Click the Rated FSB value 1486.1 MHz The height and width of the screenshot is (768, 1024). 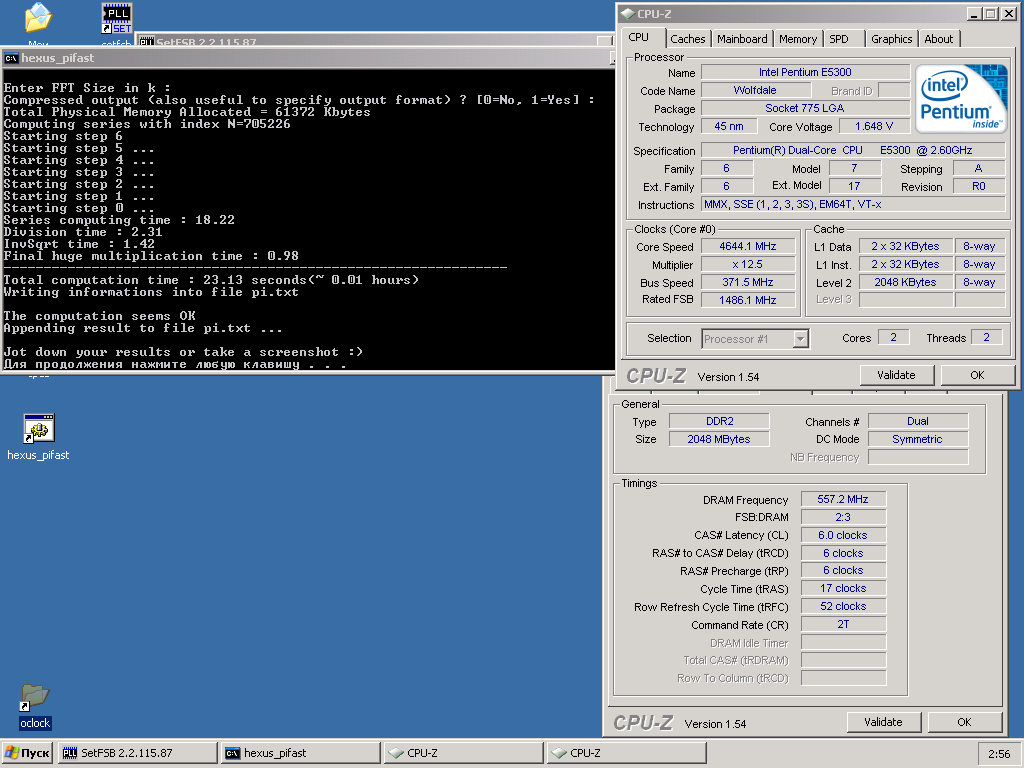point(748,300)
